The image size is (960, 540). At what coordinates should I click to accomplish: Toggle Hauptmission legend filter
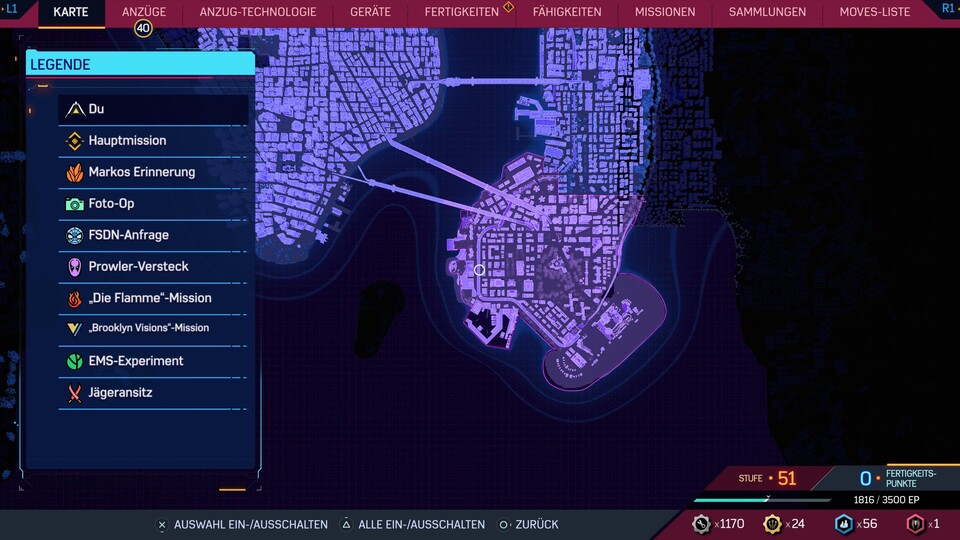tap(153, 141)
